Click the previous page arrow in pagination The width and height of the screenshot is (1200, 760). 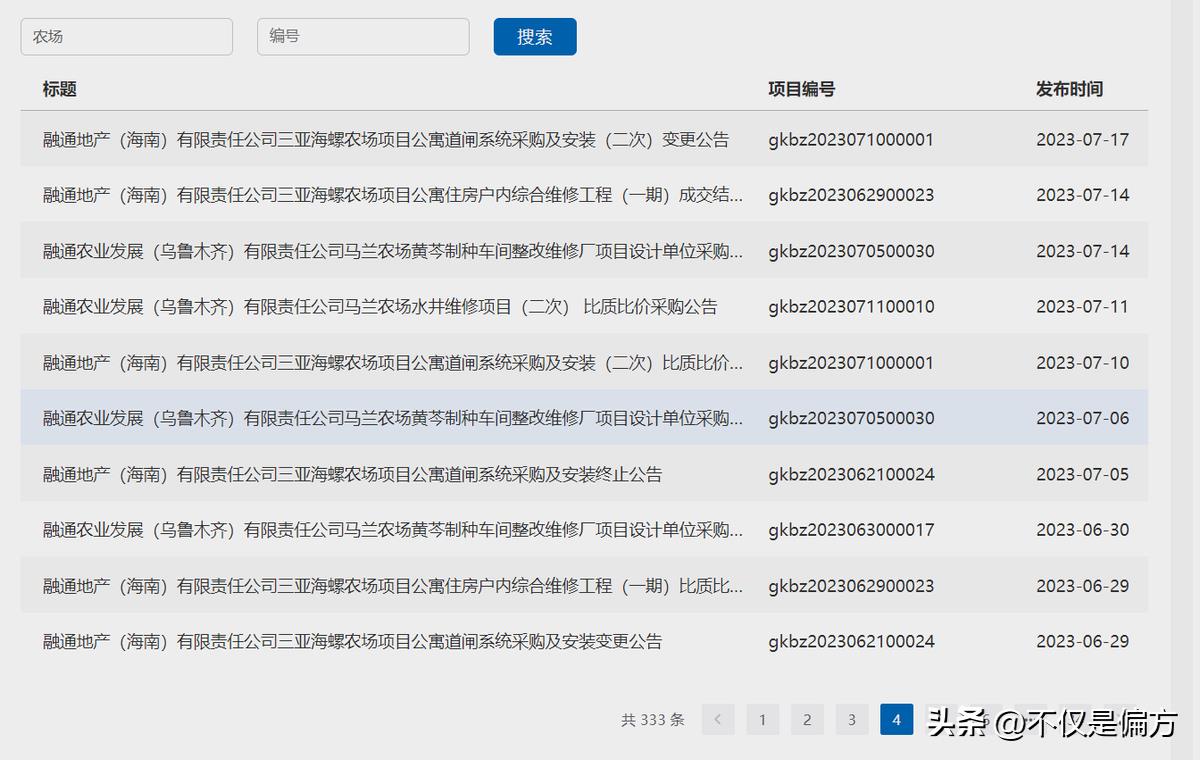click(718, 720)
